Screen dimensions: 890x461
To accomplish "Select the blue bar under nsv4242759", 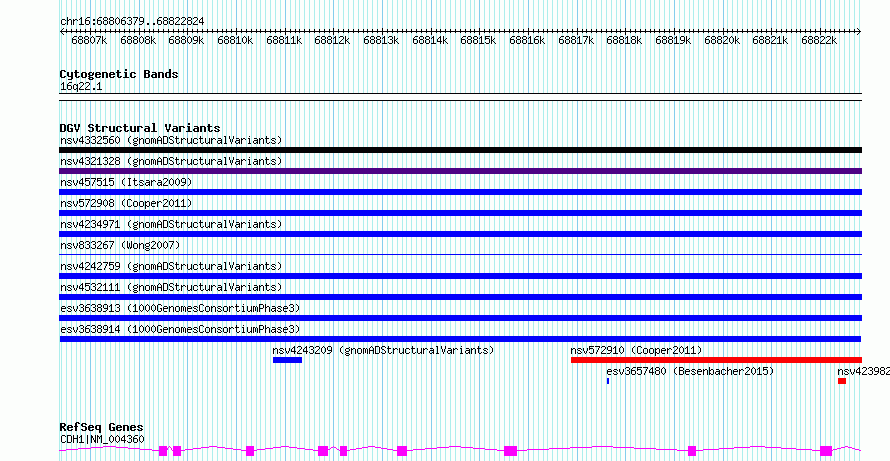I will (x=460, y=276).
